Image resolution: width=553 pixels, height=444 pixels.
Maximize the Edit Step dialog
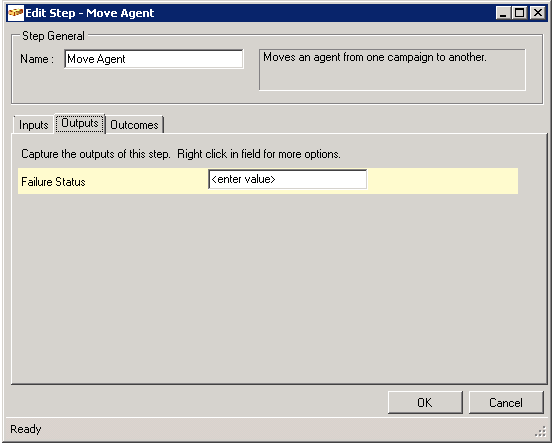520,13
